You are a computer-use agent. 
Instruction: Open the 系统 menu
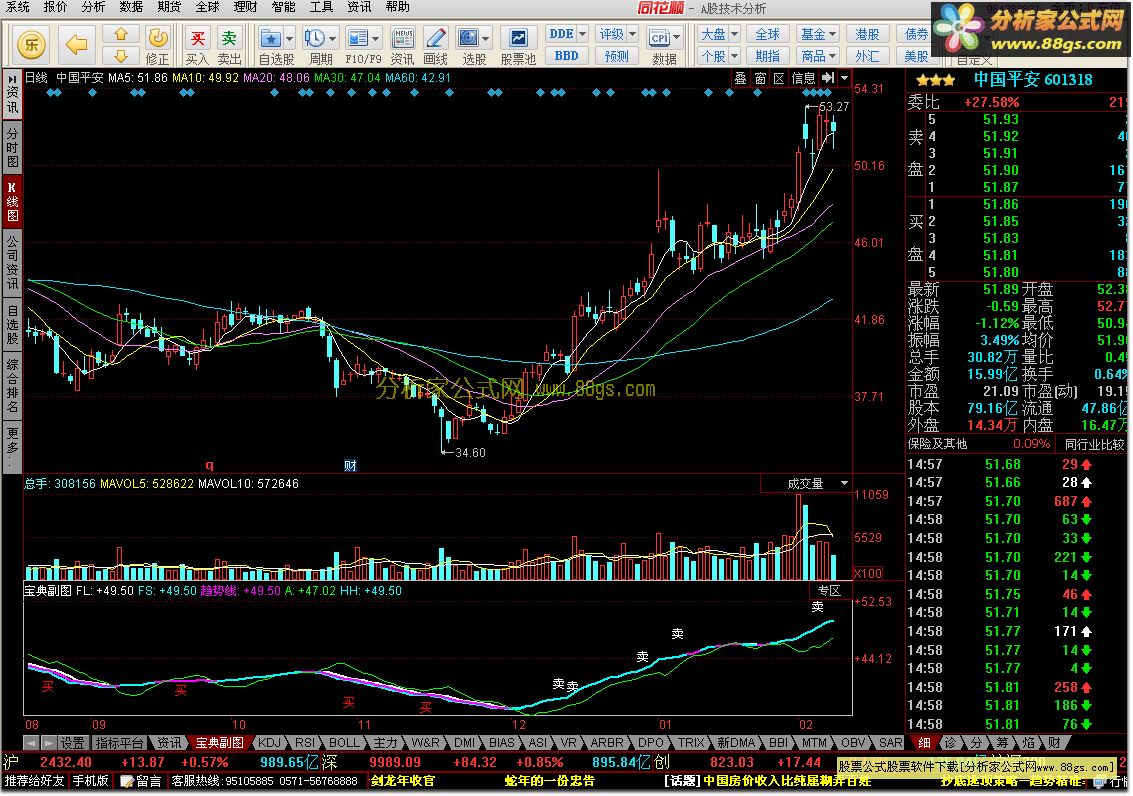[17, 7]
